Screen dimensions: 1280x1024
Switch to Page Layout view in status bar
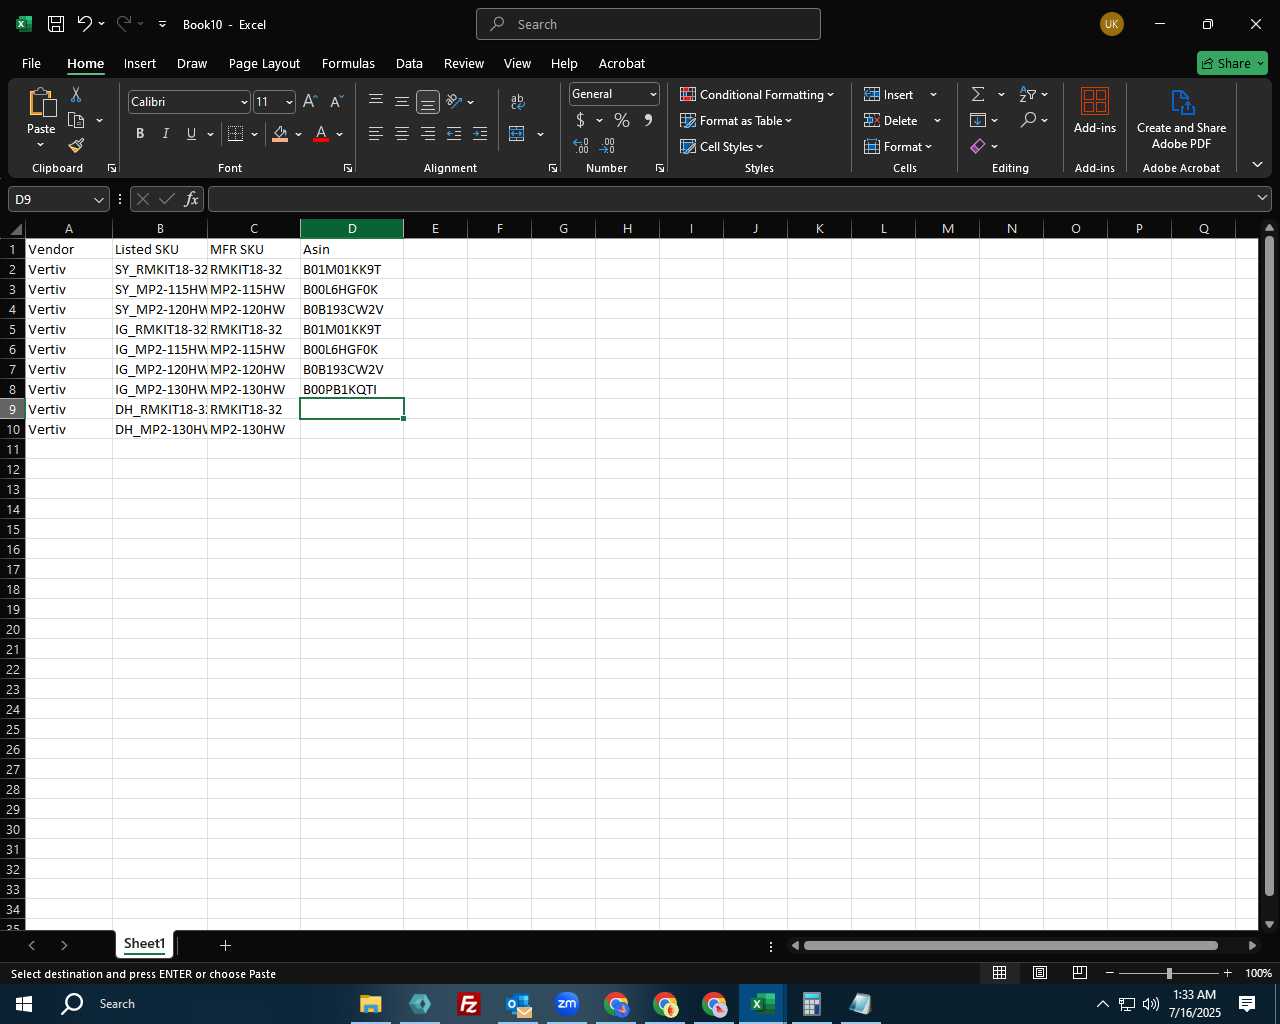pyautogui.click(x=1039, y=973)
